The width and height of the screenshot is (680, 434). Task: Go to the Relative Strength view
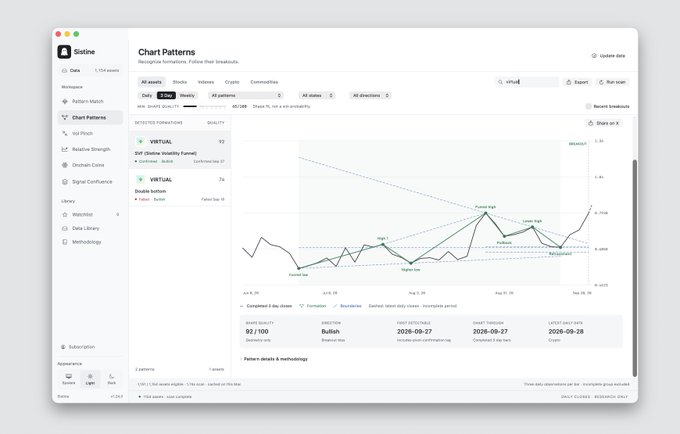pyautogui.click(x=90, y=150)
